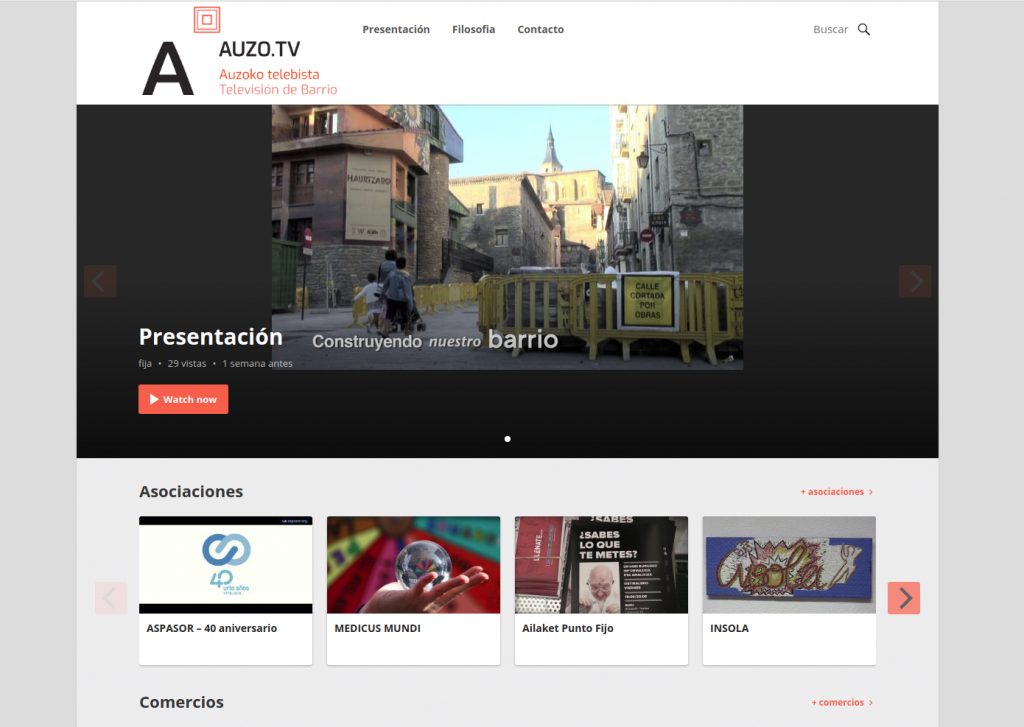Viewport: 1024px width, 727px height.
Task: Go to next hero slide arrow
Action: [915, 282]
